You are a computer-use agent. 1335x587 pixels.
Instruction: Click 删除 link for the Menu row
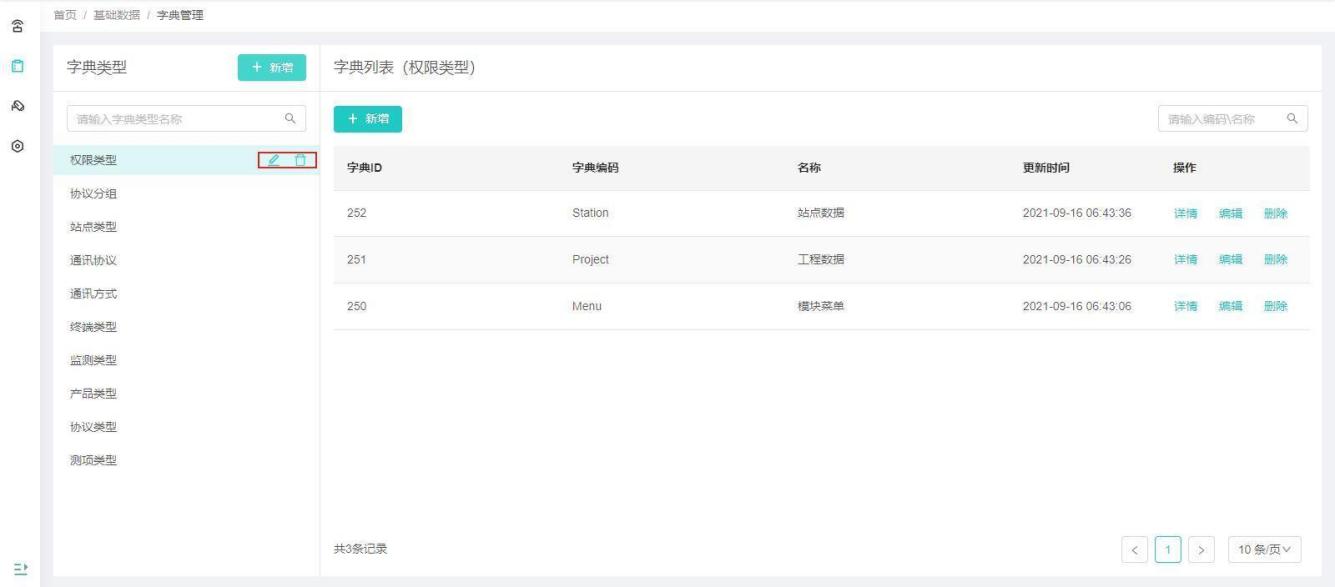click(1275, 306)
